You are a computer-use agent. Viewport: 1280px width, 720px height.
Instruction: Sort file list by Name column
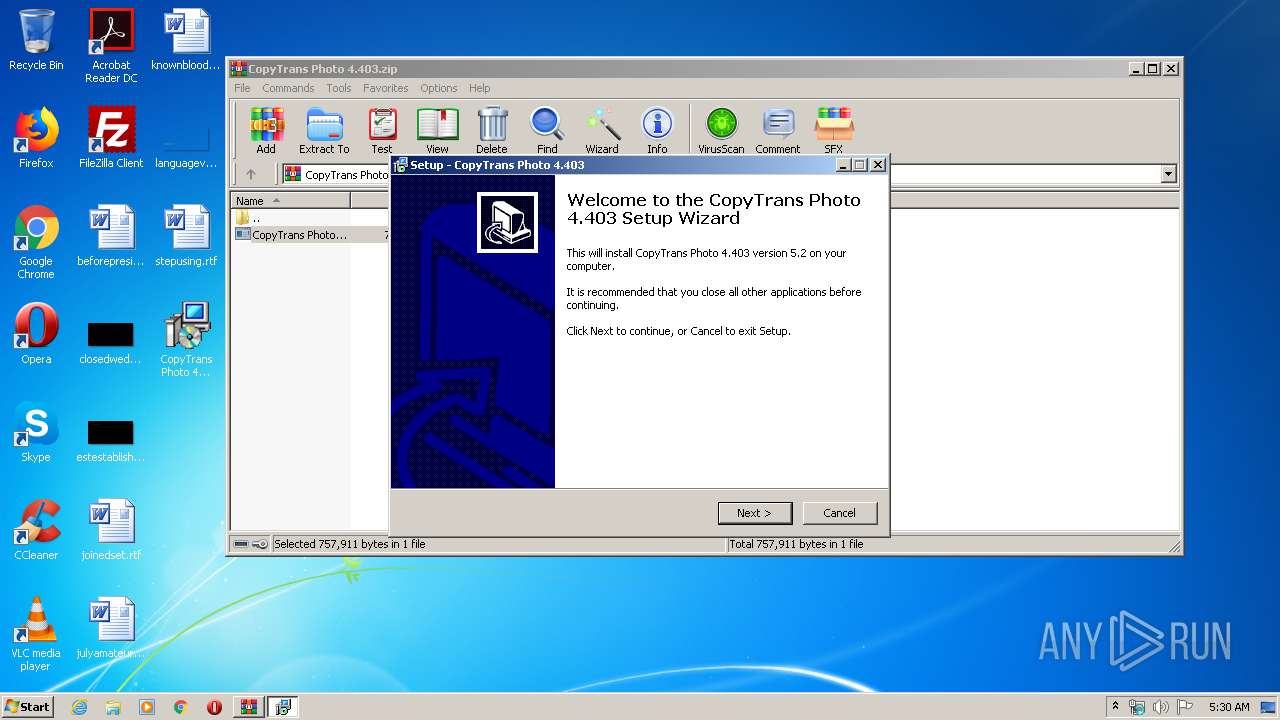[291, 201]
